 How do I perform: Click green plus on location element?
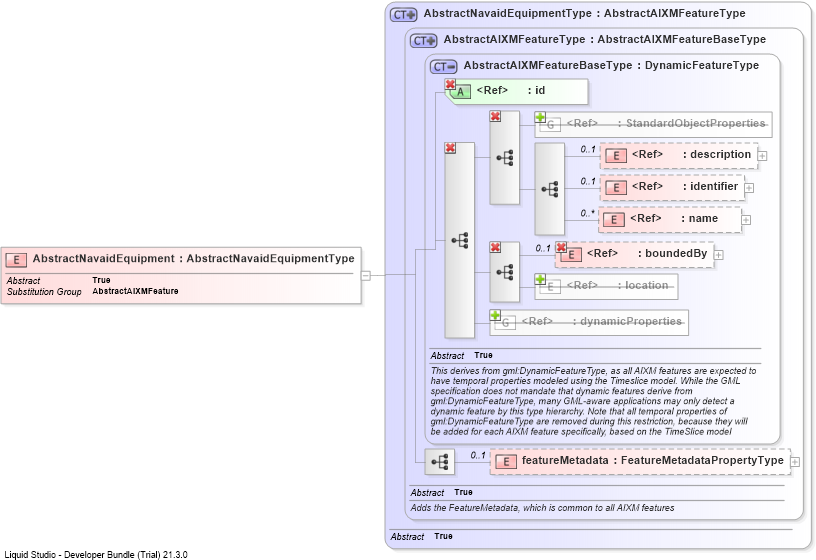[540, 279]
